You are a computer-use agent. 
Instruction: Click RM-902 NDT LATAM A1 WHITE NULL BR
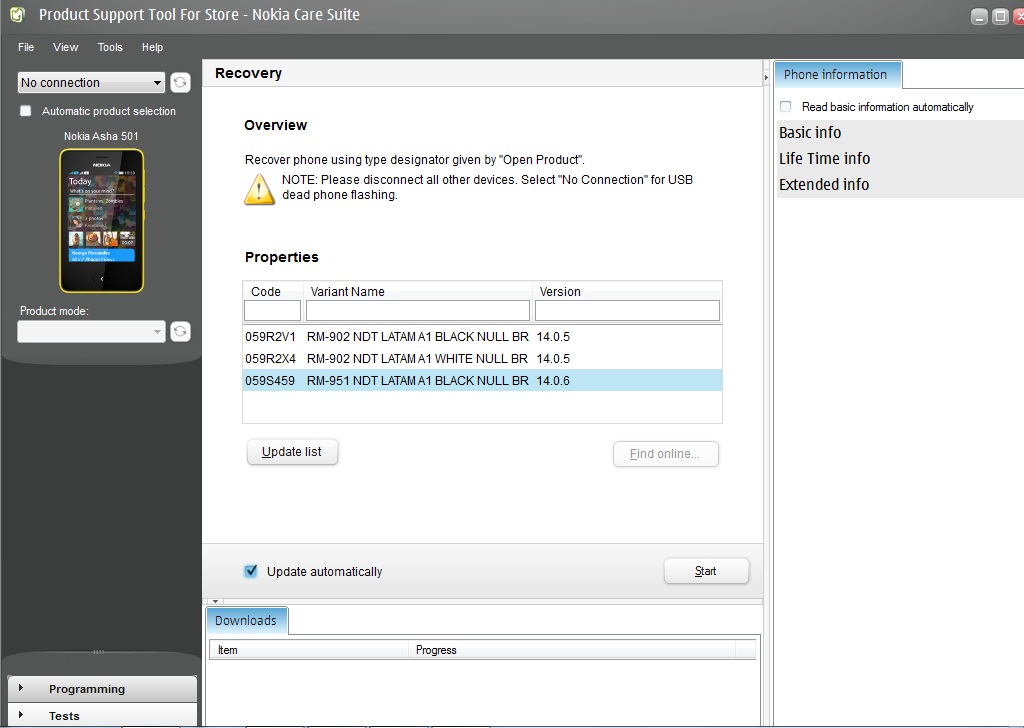click(x=417, y=358)
